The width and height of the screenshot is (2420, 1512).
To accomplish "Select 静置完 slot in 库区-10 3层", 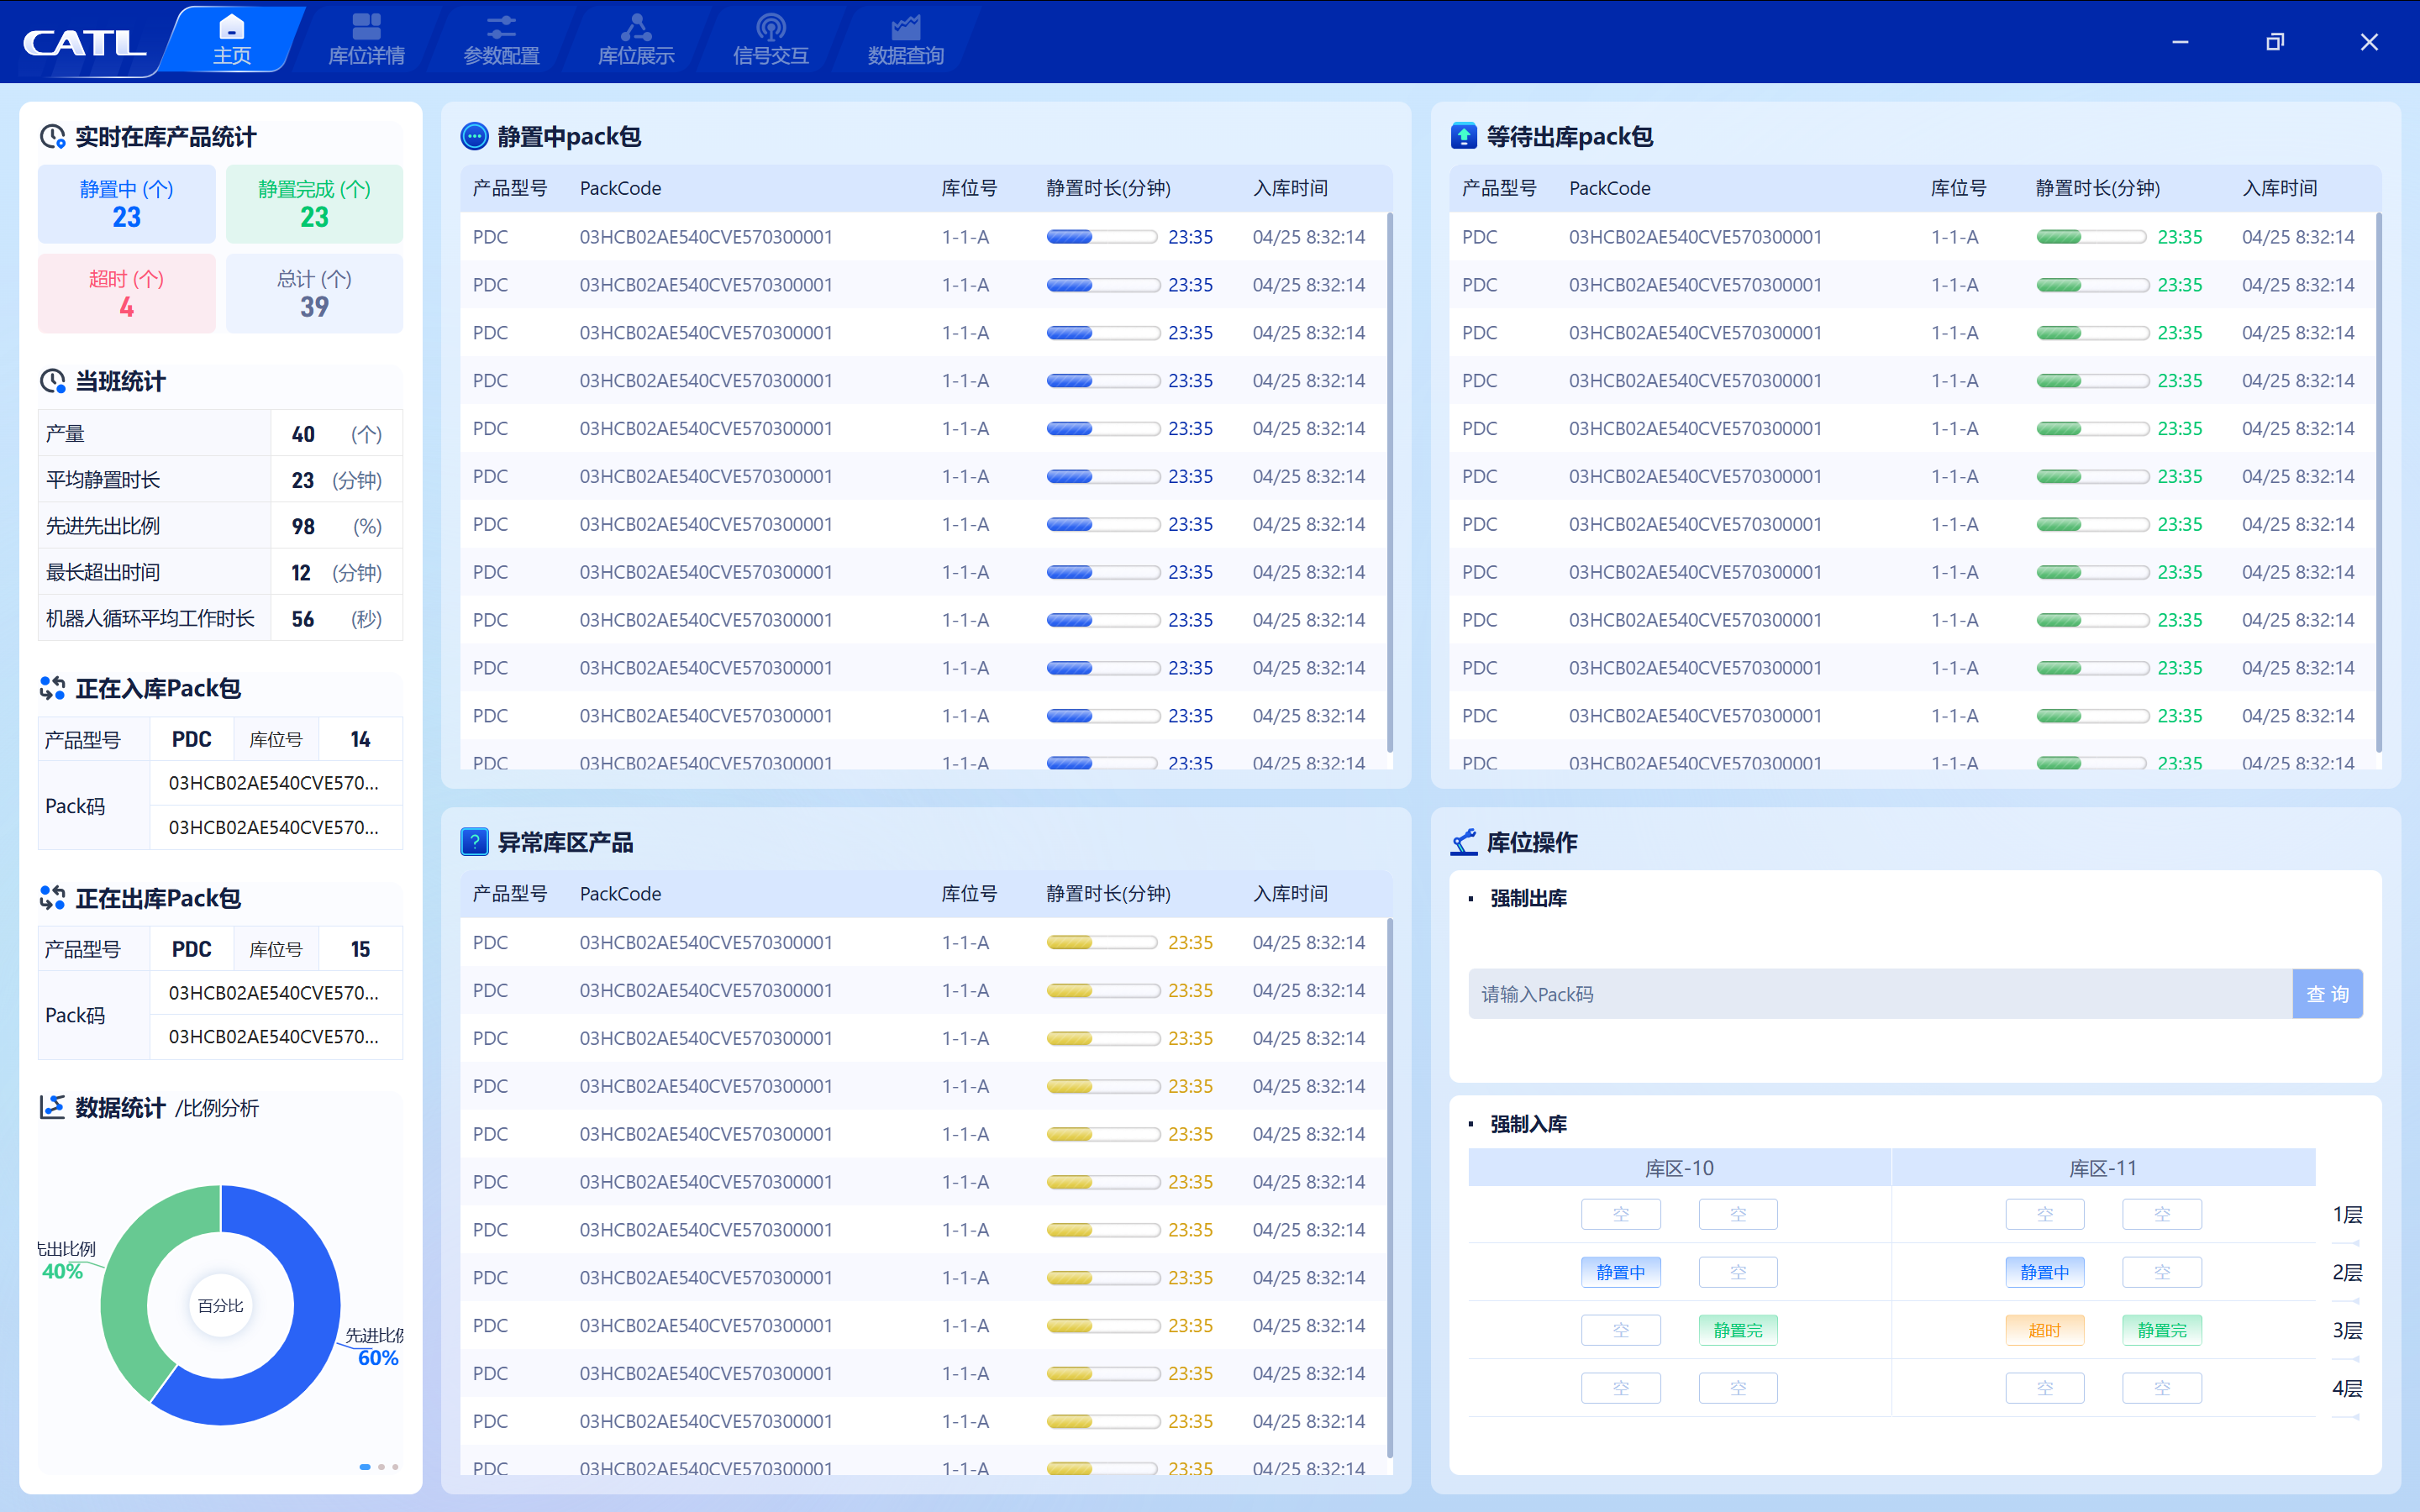I will click(x=1738, y=1330).
